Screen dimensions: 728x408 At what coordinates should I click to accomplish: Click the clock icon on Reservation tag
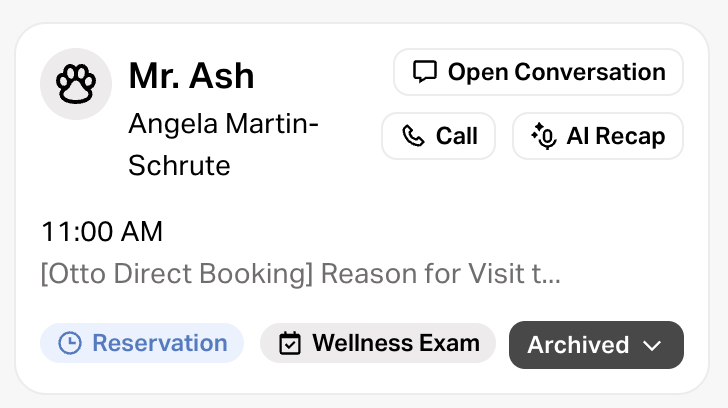[x=69, y=343]
